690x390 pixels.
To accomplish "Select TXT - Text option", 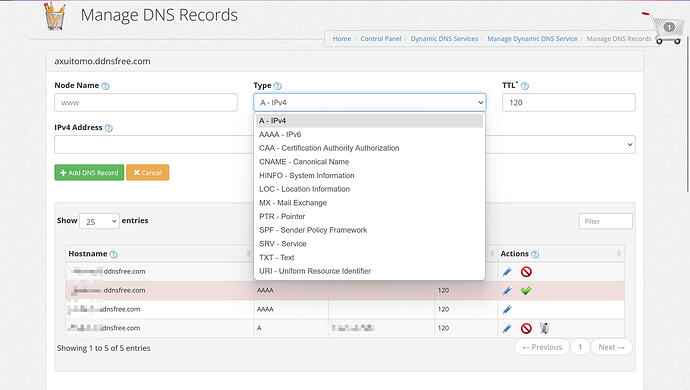I will point(370,257).
